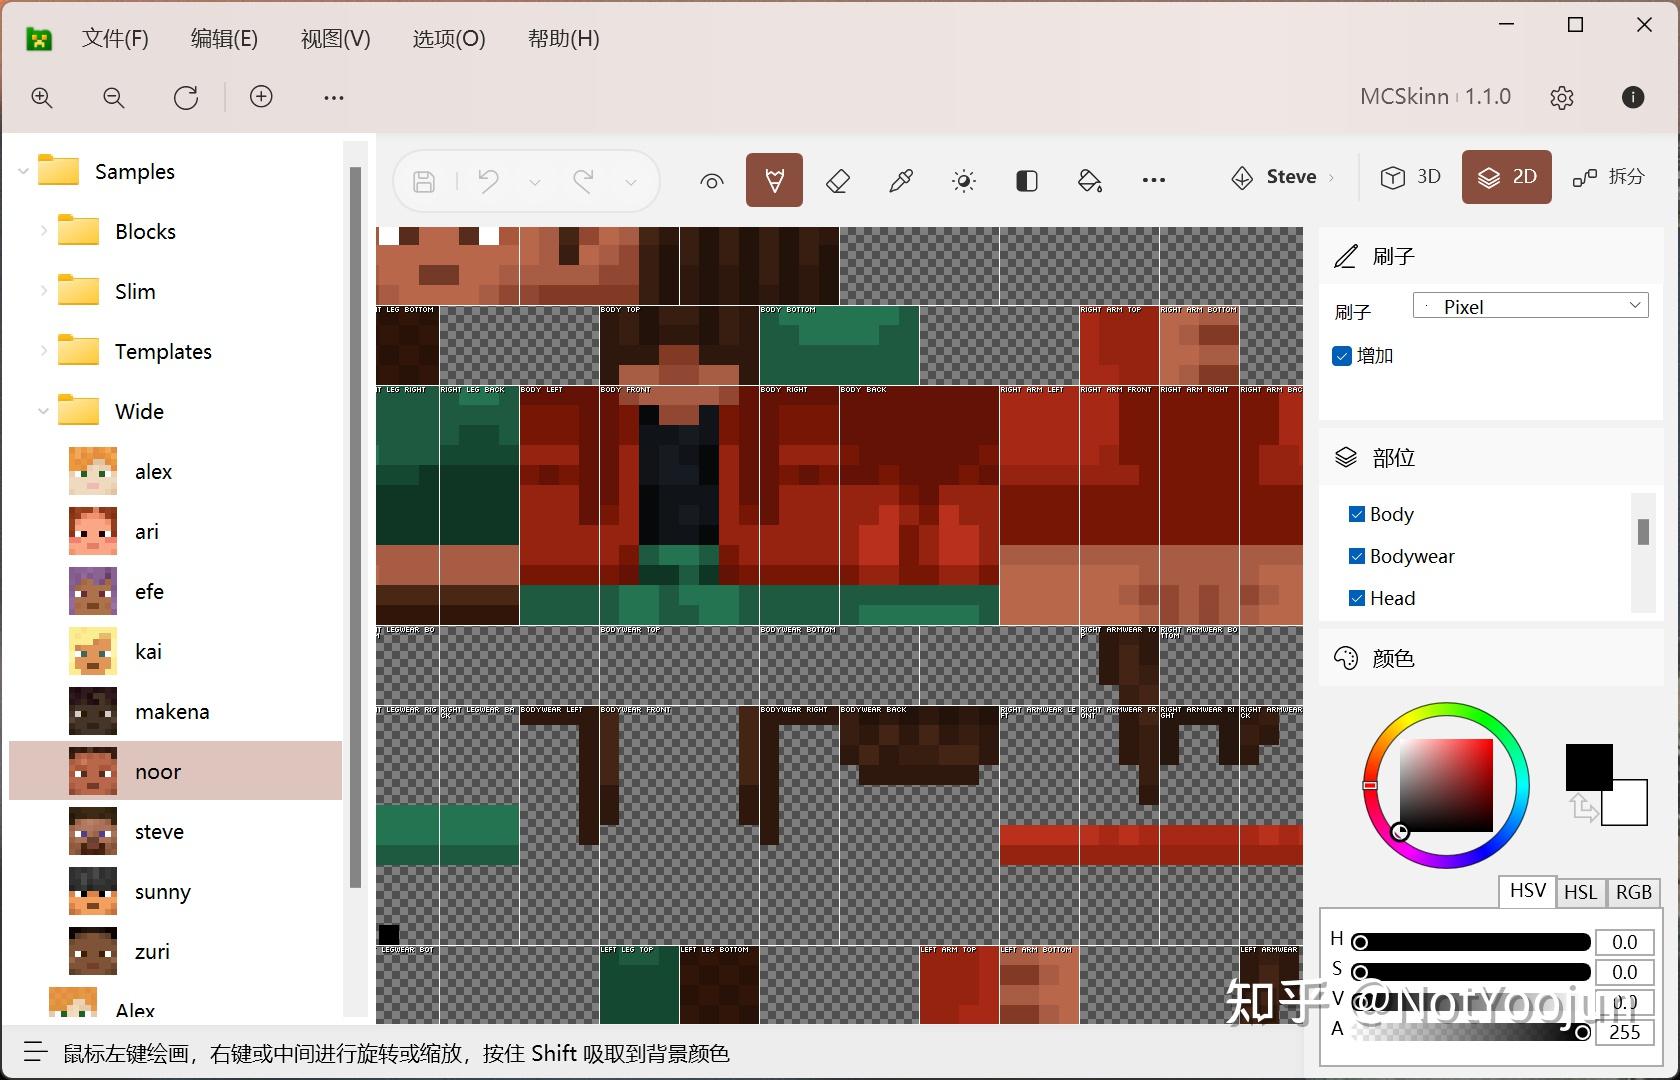The width and height of the screenshot is (1680, 1080).
Task: Click the S saturation slider
Action: [x=1470, y=972]
